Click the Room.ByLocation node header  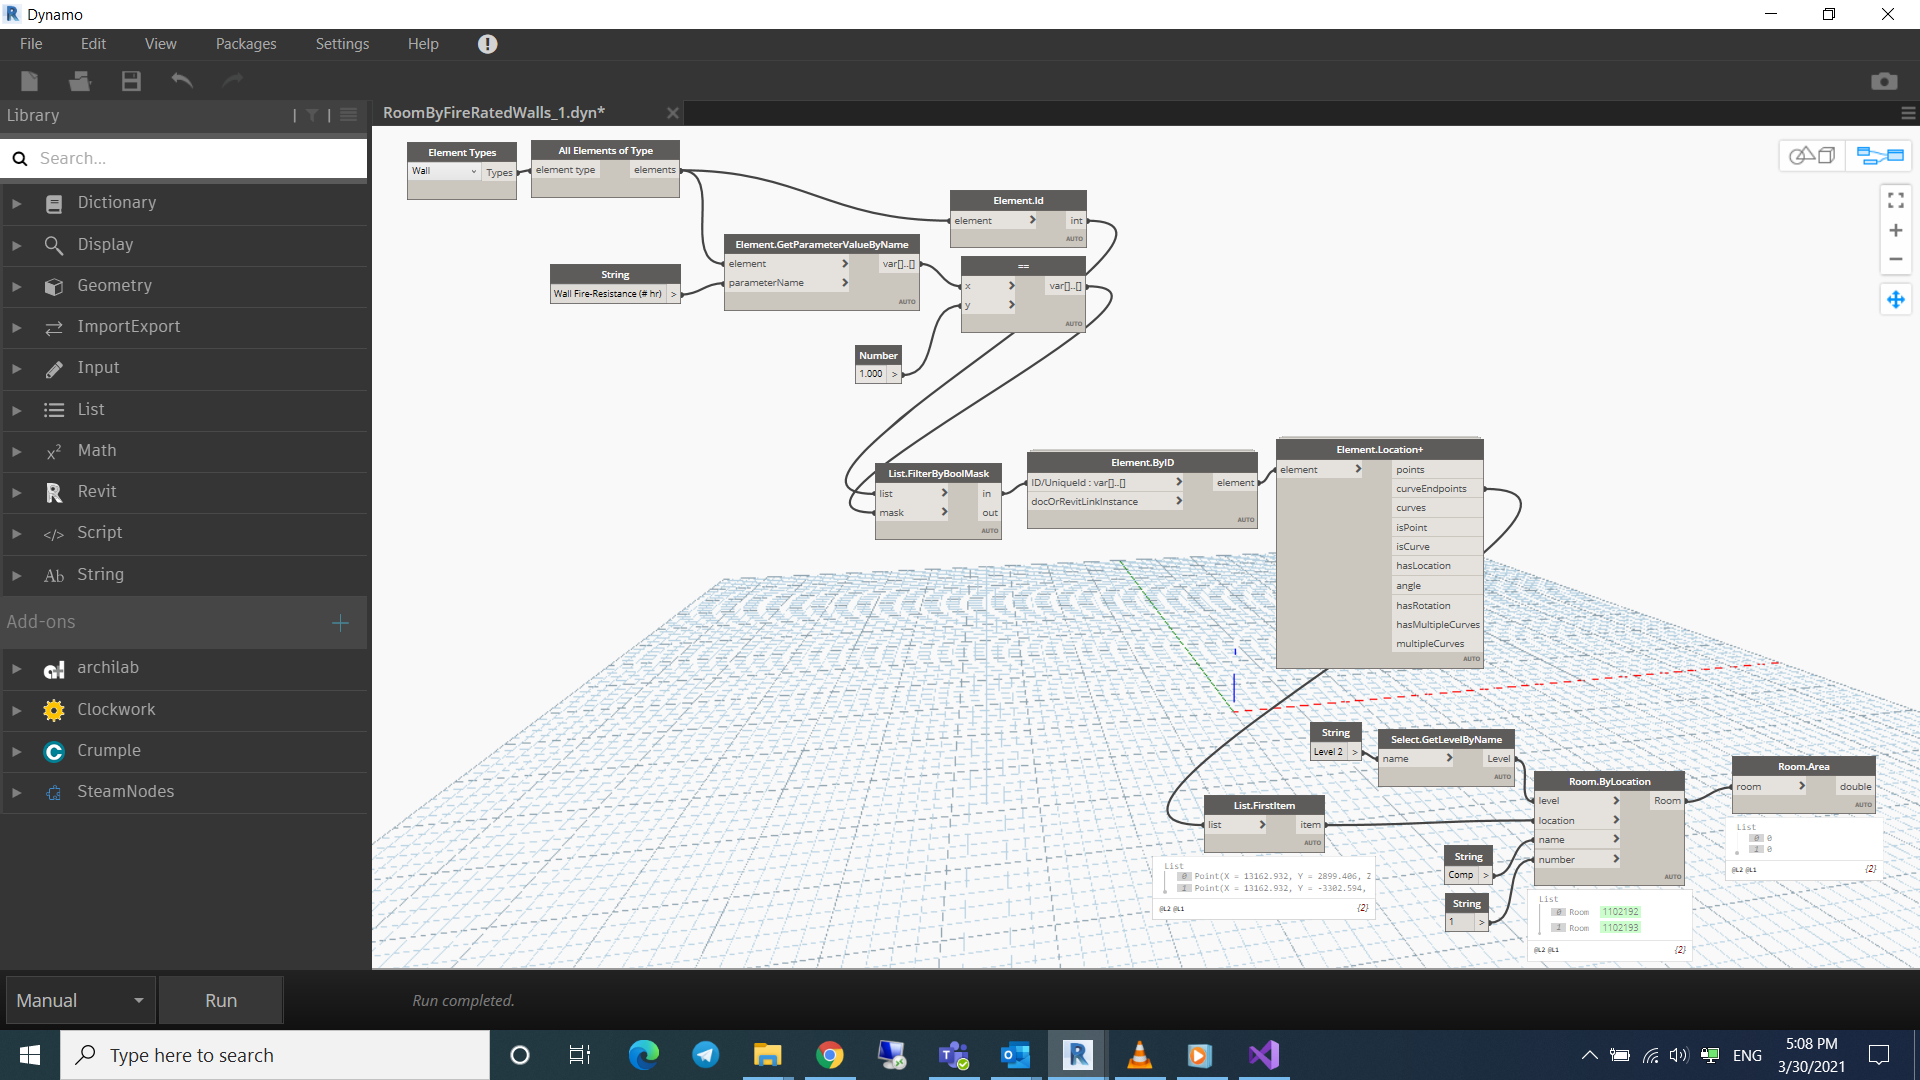(x=1609, y=781)
